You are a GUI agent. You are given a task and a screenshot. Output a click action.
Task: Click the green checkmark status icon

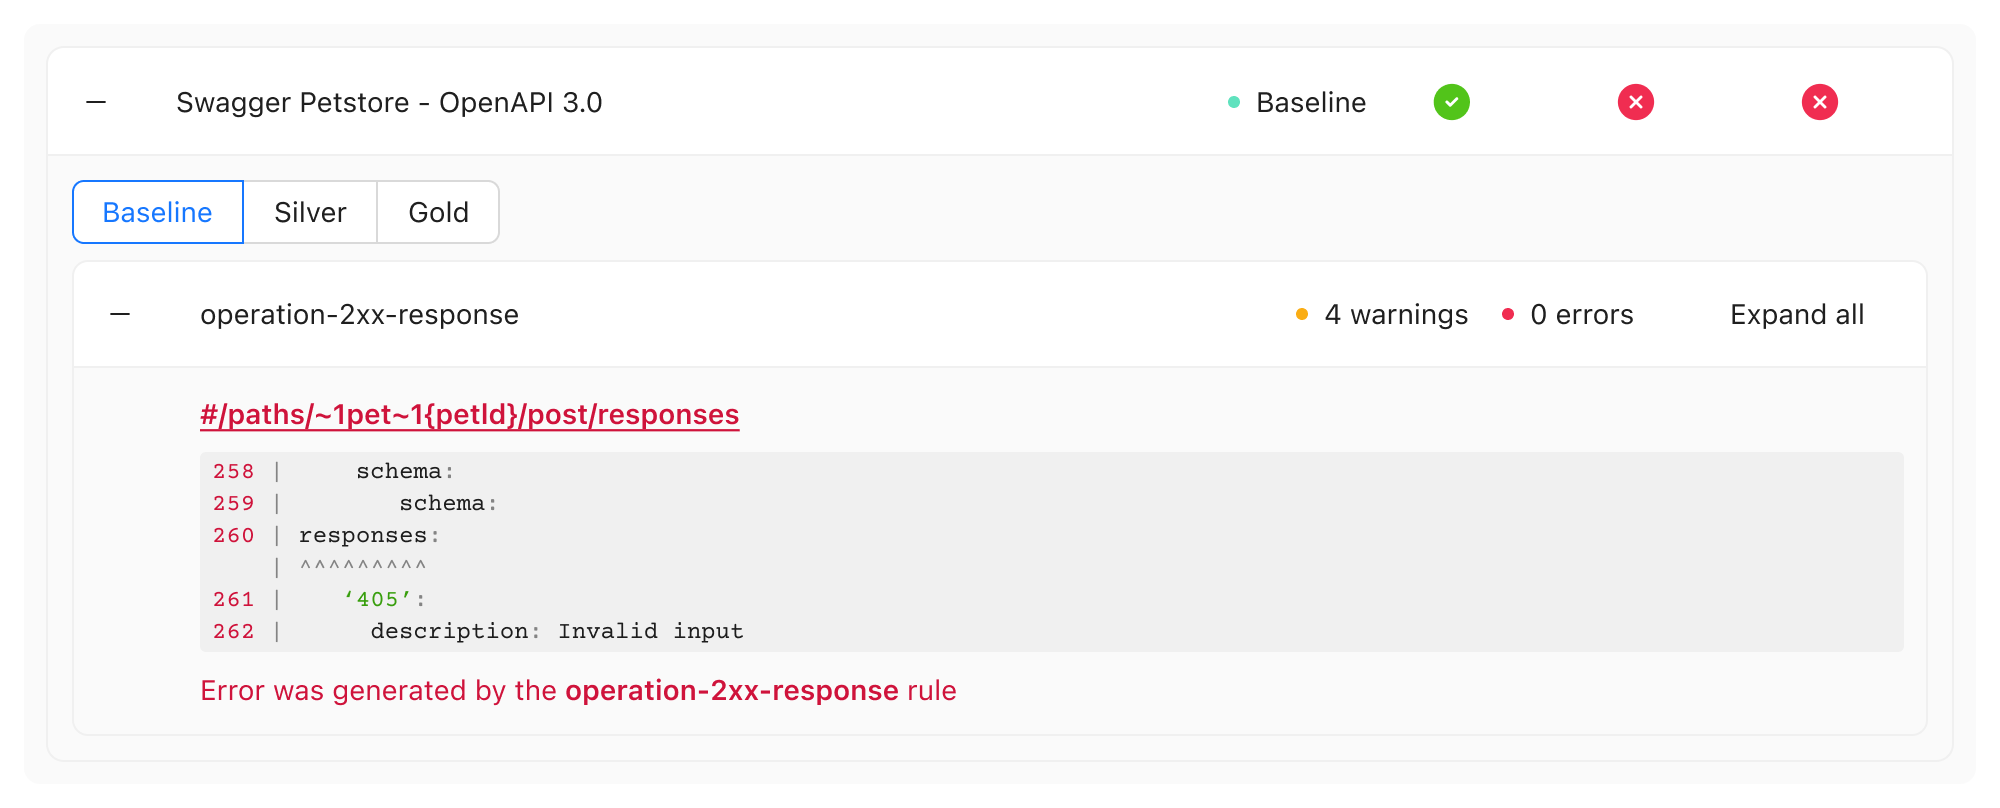(x=1451, y=102)
